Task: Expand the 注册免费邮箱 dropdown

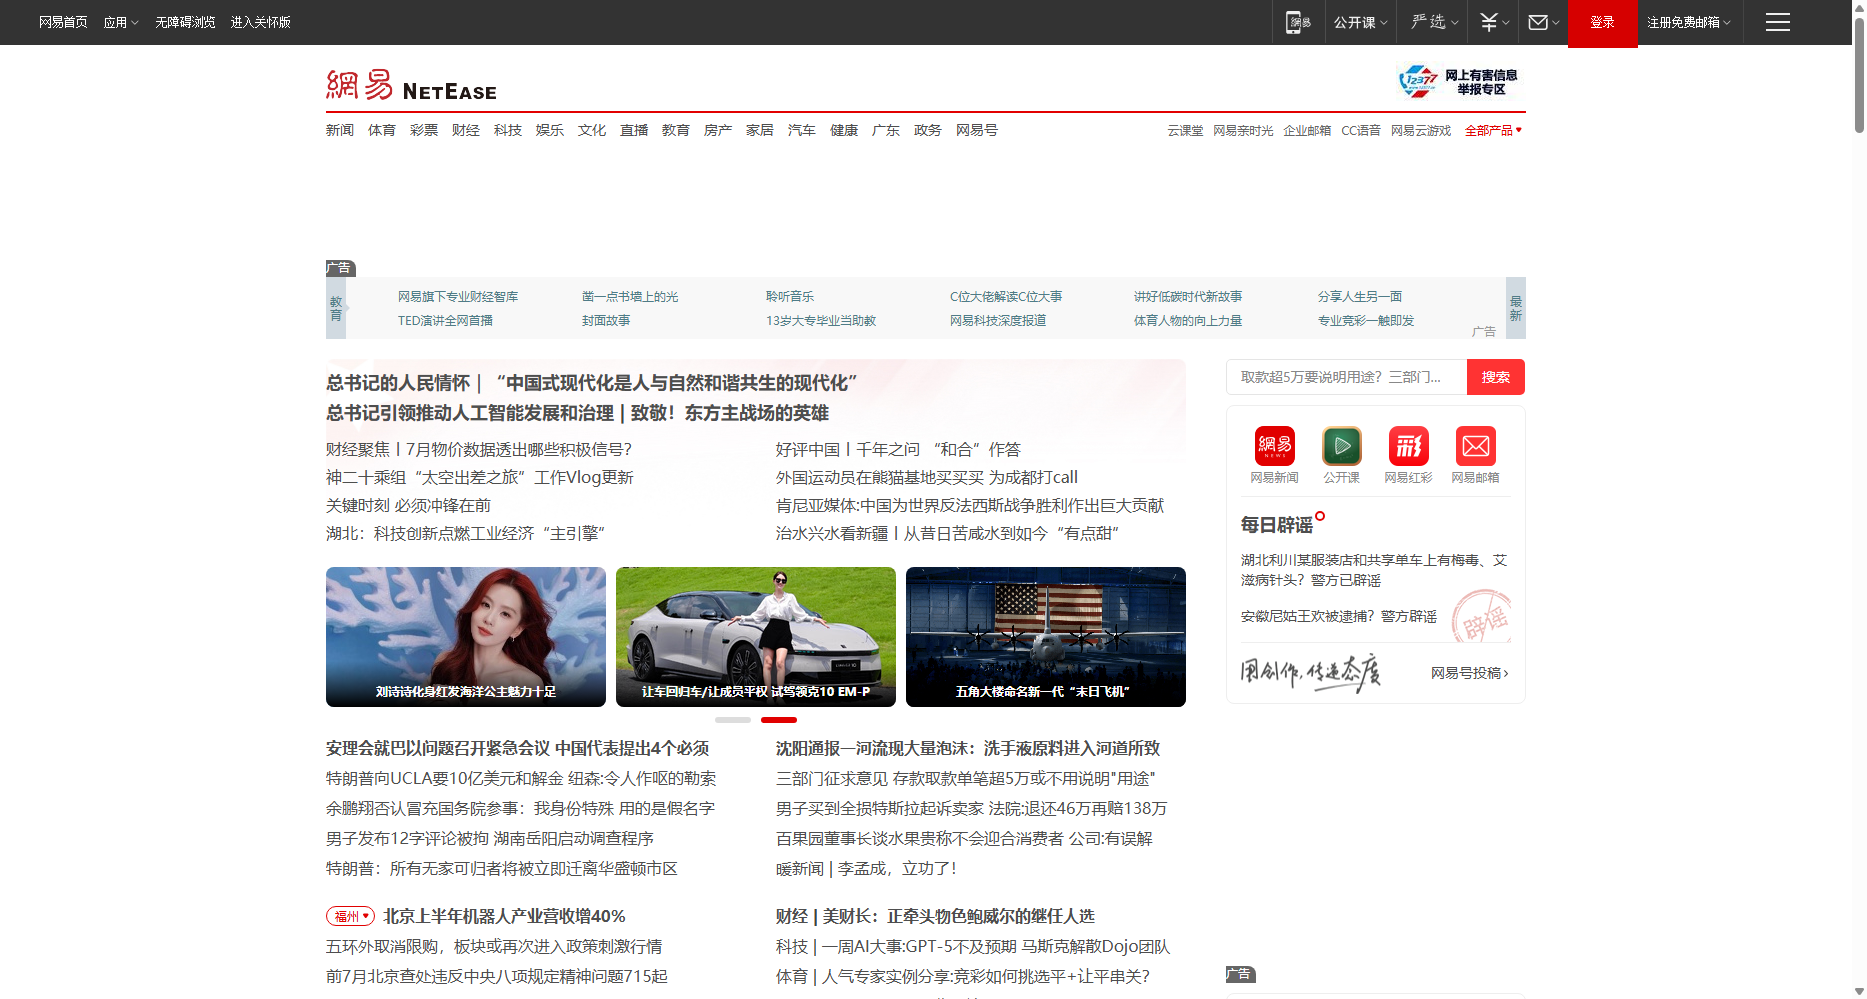Action: [x=1688, y=22]
